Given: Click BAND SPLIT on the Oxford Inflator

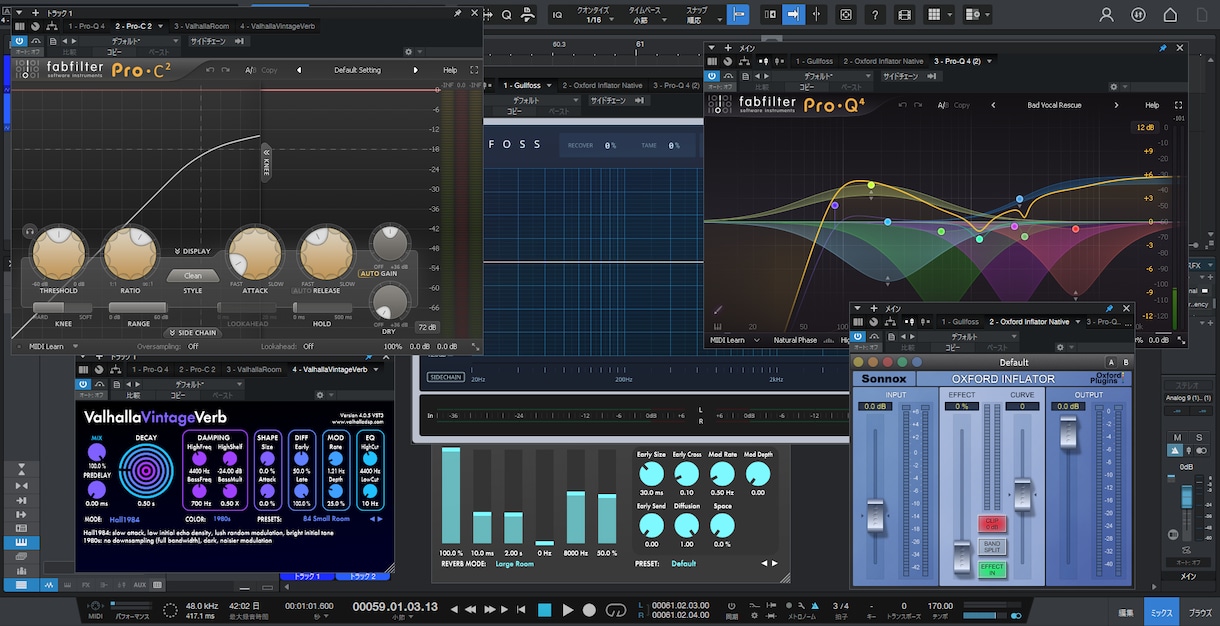Looking at the screenshot, I should [992, 547].
